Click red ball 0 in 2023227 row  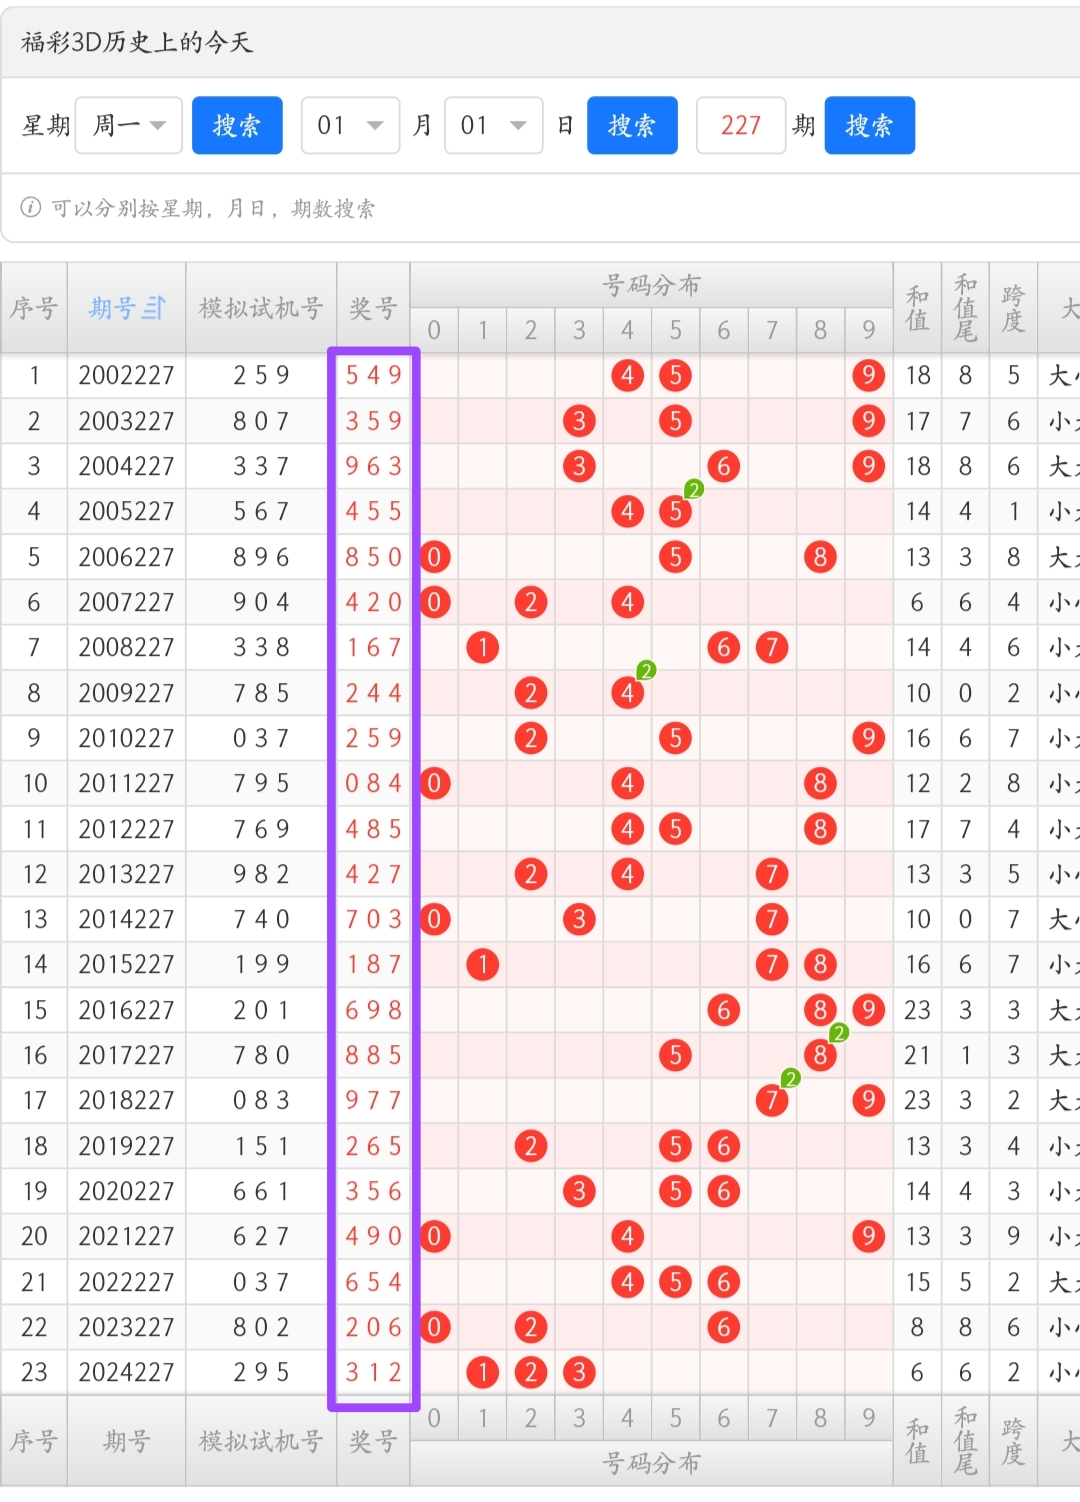[434, 1327]
